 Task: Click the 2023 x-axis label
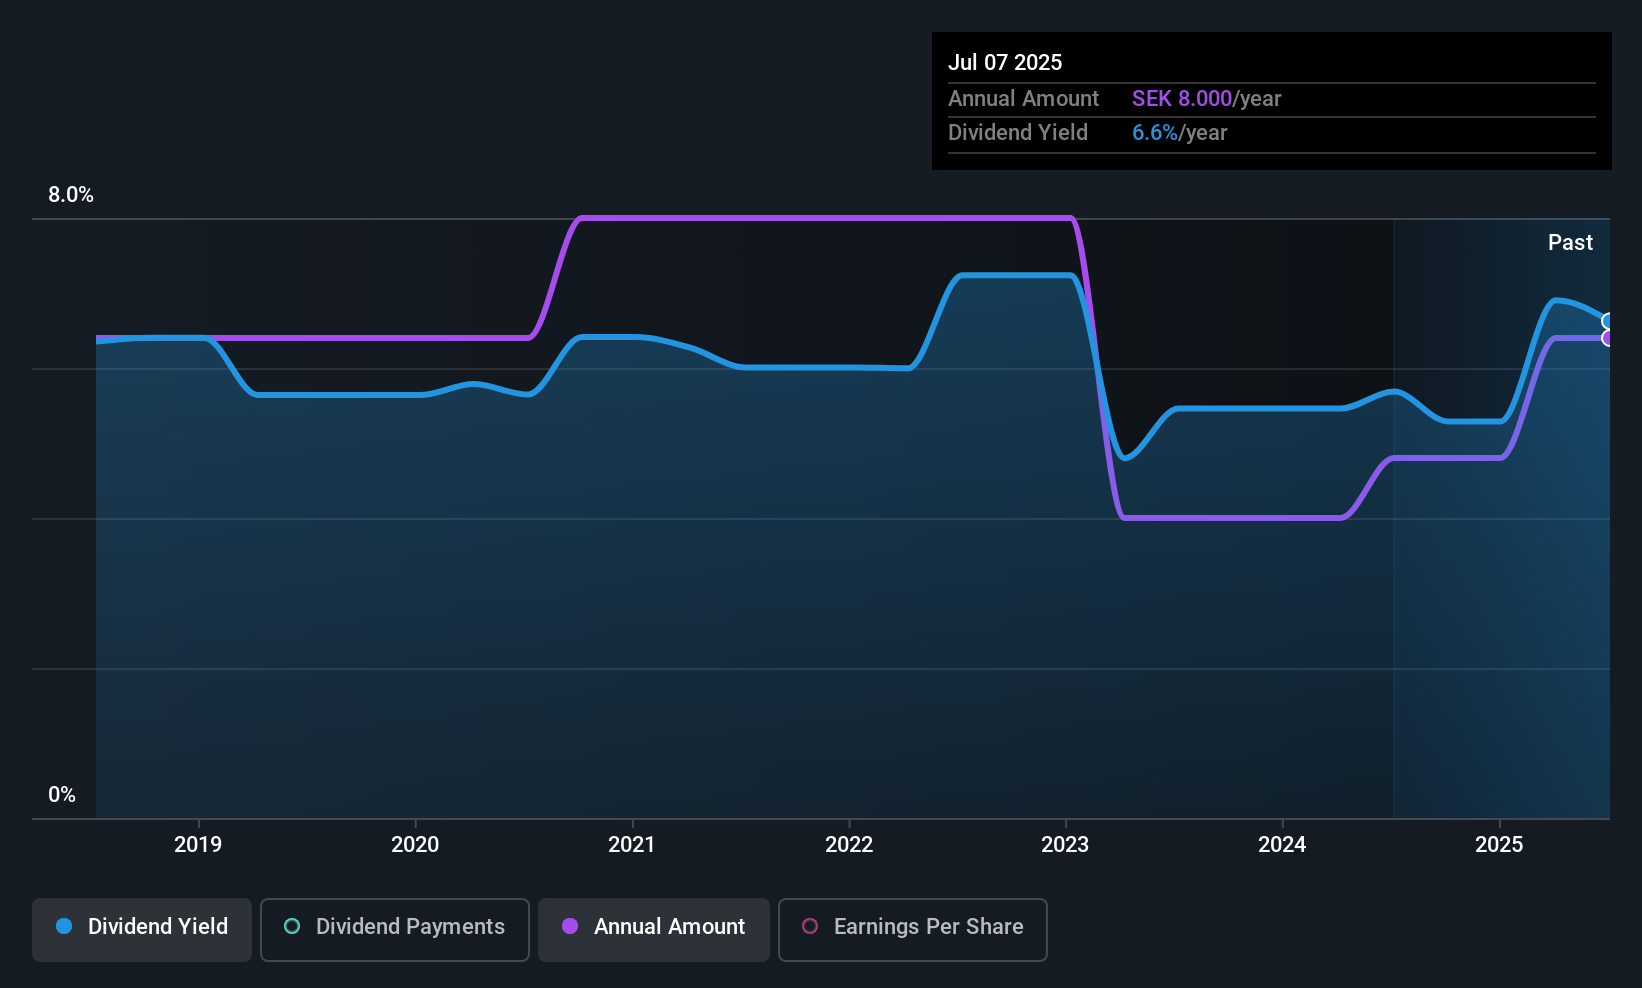pos(1065,845)
